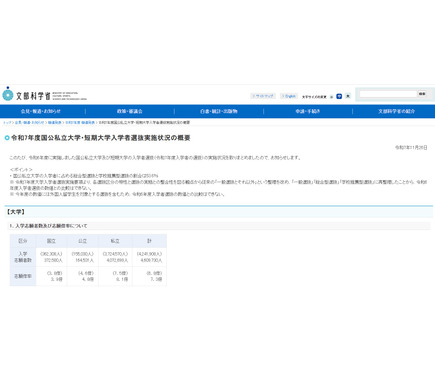Open 令和7年度 報道発表 breadcrumb link
435x375 pixels.
80,123
